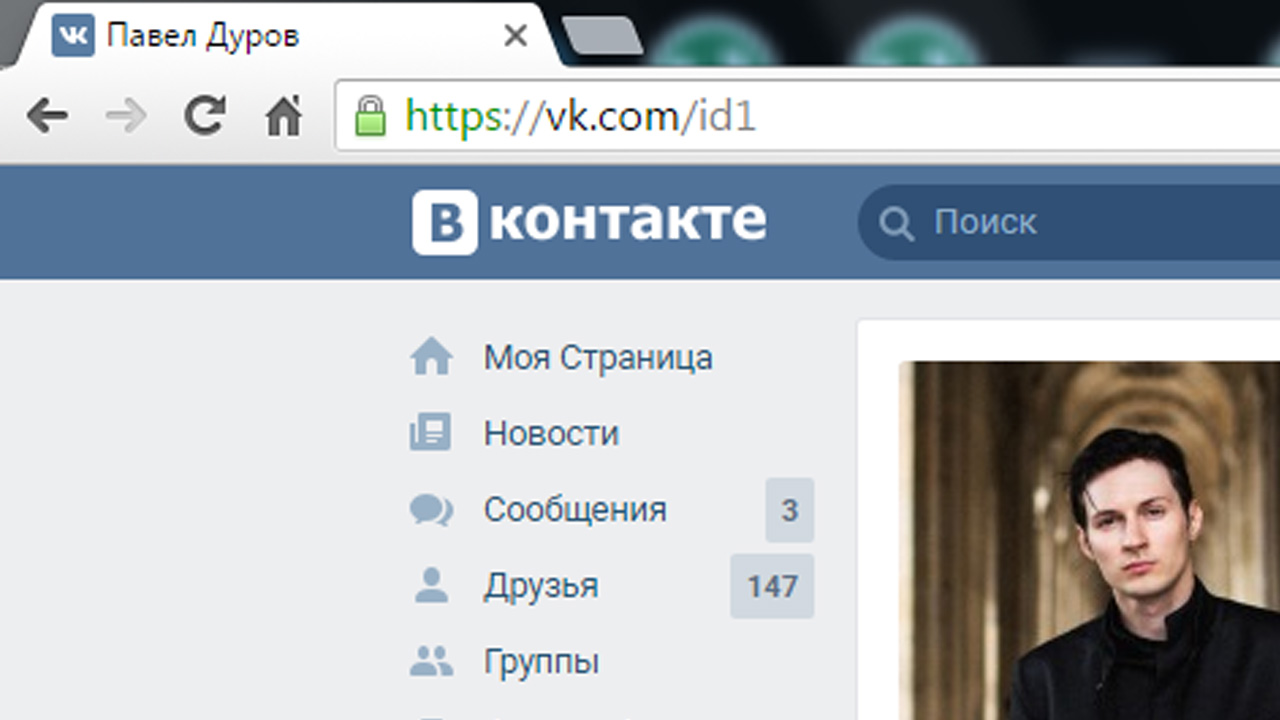Open Новости from the sidebar

click(x=551, y=432)
